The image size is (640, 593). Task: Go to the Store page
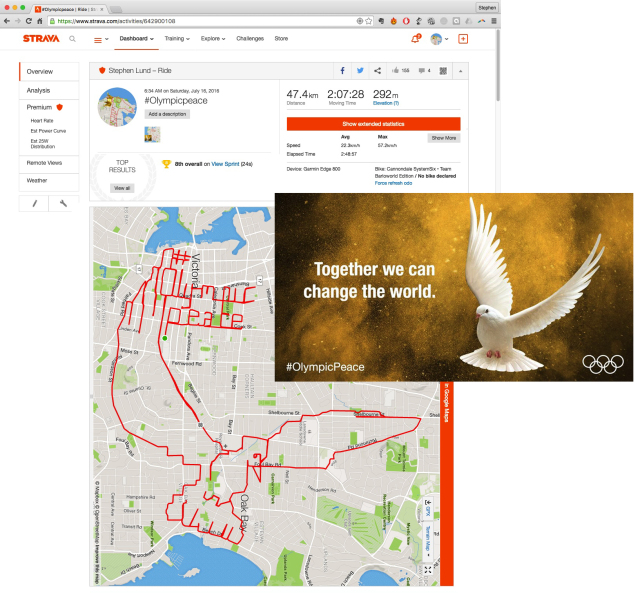tap(281, 39)
